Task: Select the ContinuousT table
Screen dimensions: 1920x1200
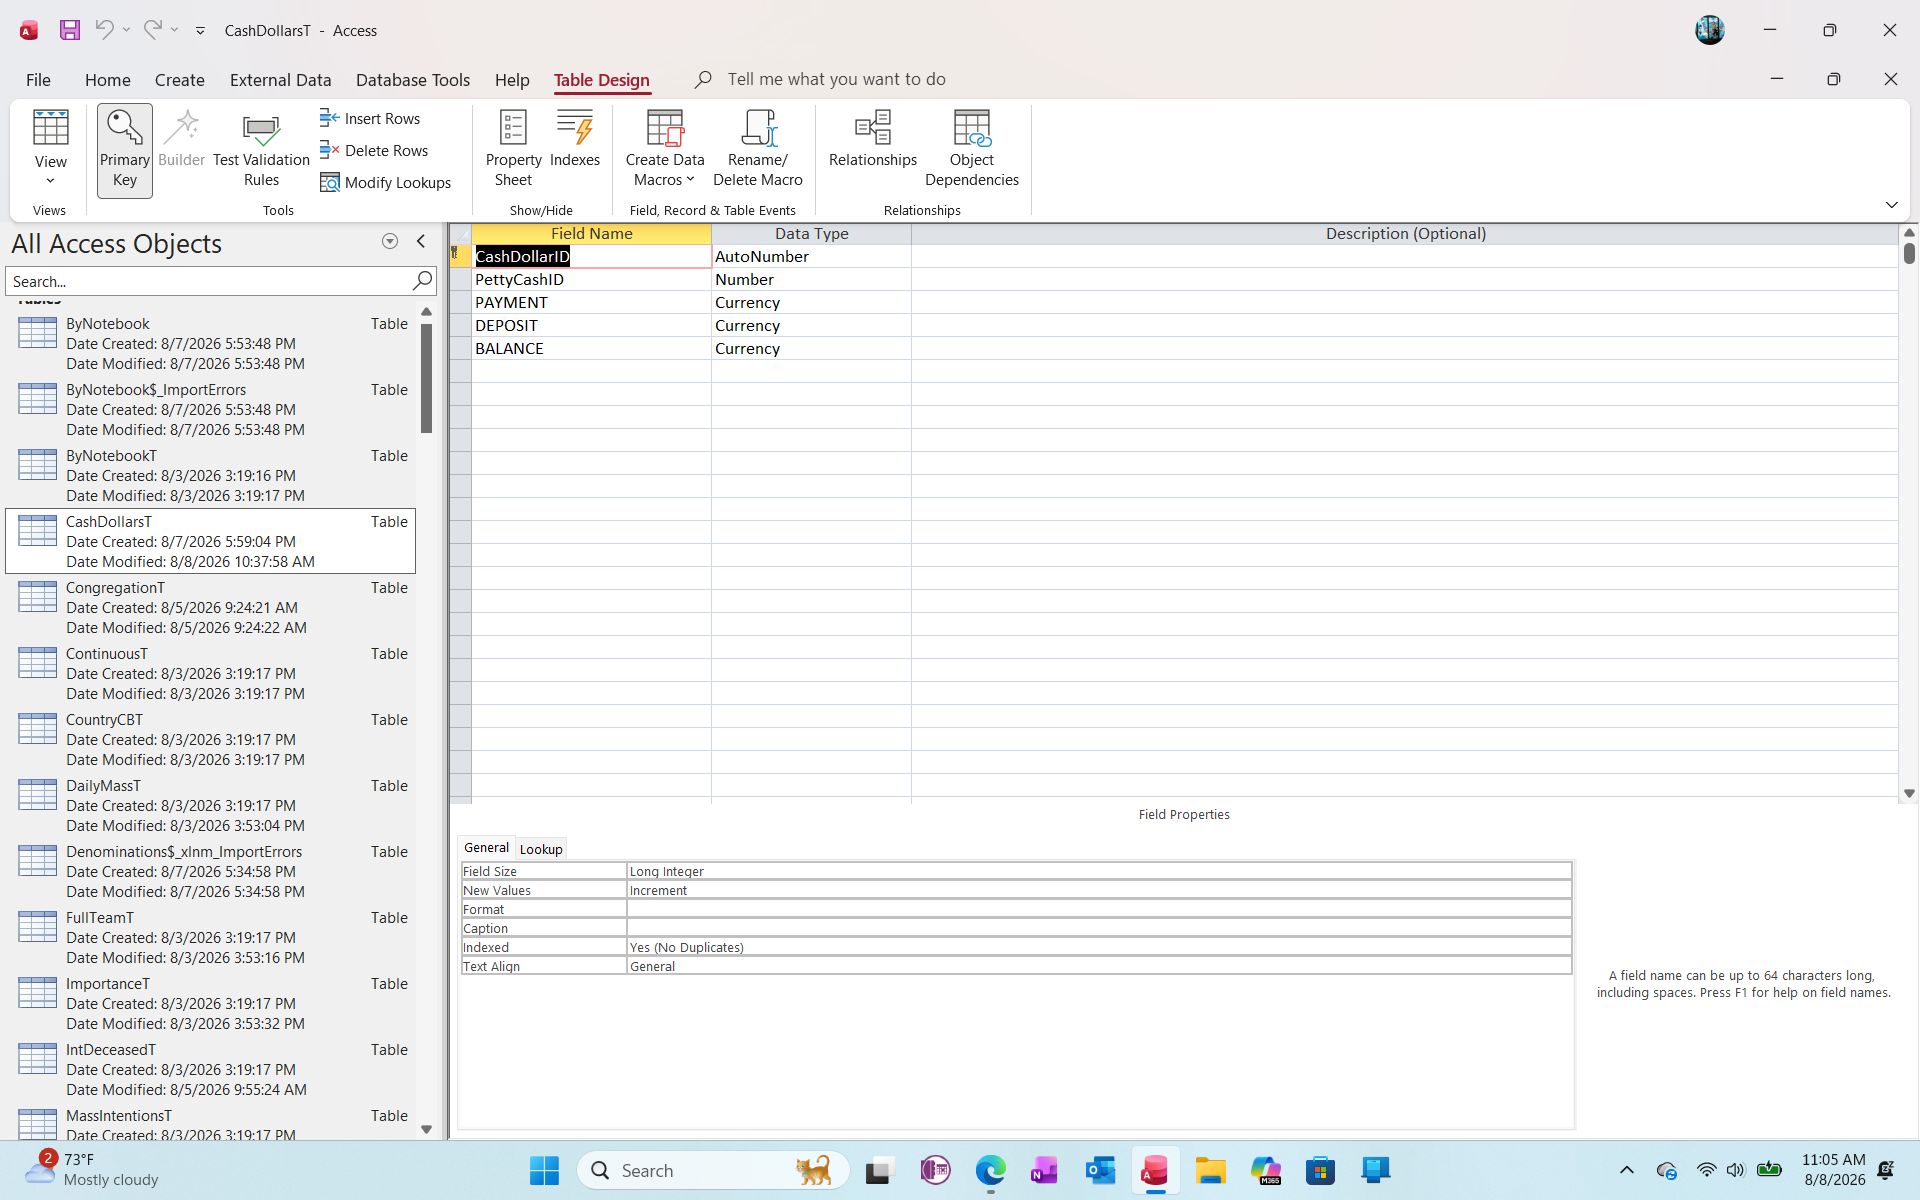Action: pos(211,674)
